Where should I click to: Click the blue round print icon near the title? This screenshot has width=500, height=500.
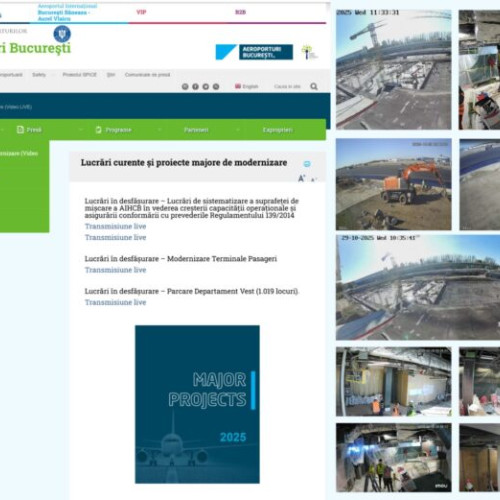(x=307, y=164)
